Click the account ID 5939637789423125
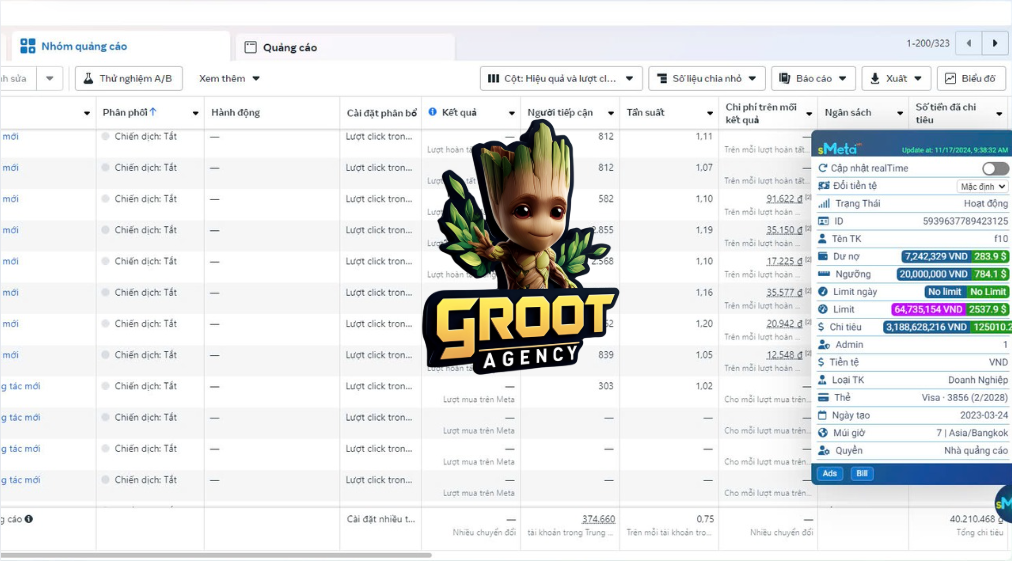 coord(965,221)
